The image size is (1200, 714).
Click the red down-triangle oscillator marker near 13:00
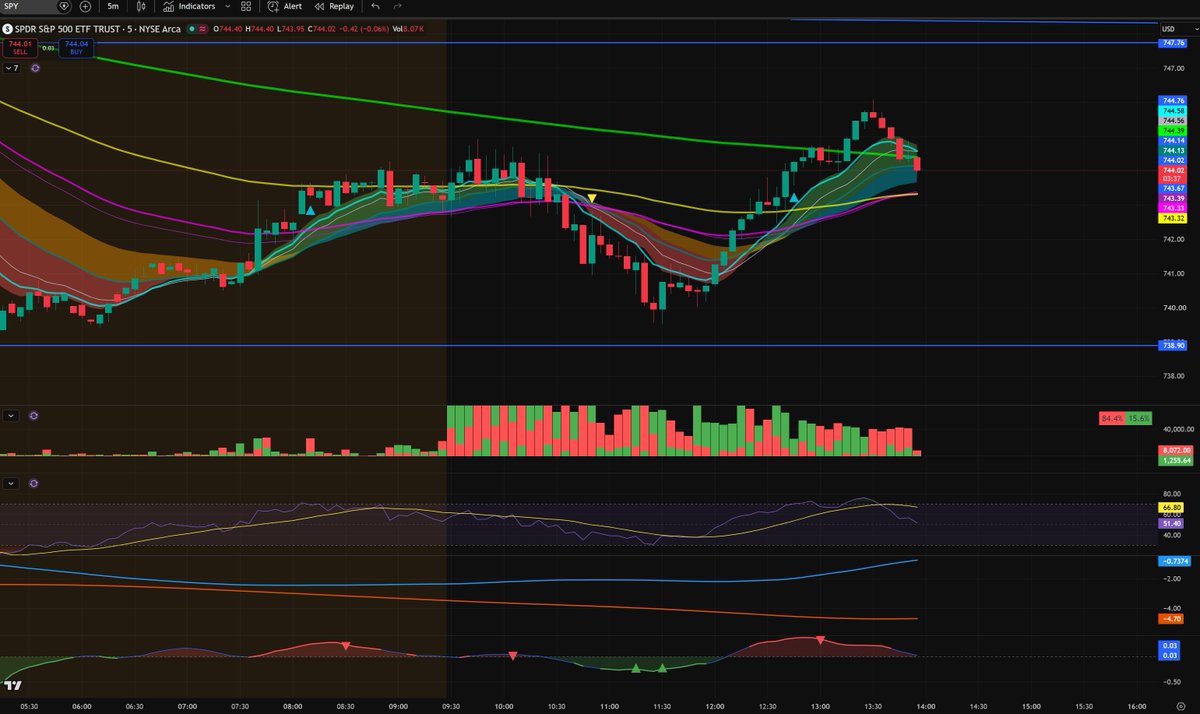click(x=820, y=639)
